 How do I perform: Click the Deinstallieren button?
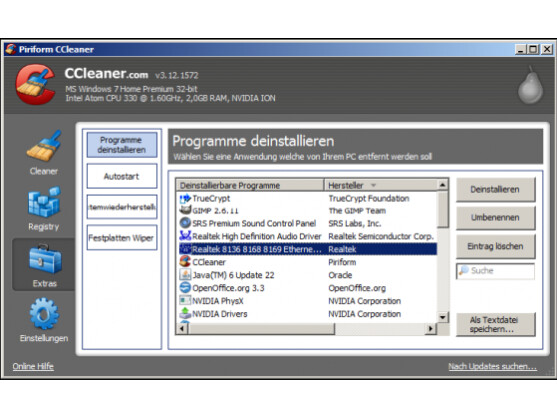[496, 190]
